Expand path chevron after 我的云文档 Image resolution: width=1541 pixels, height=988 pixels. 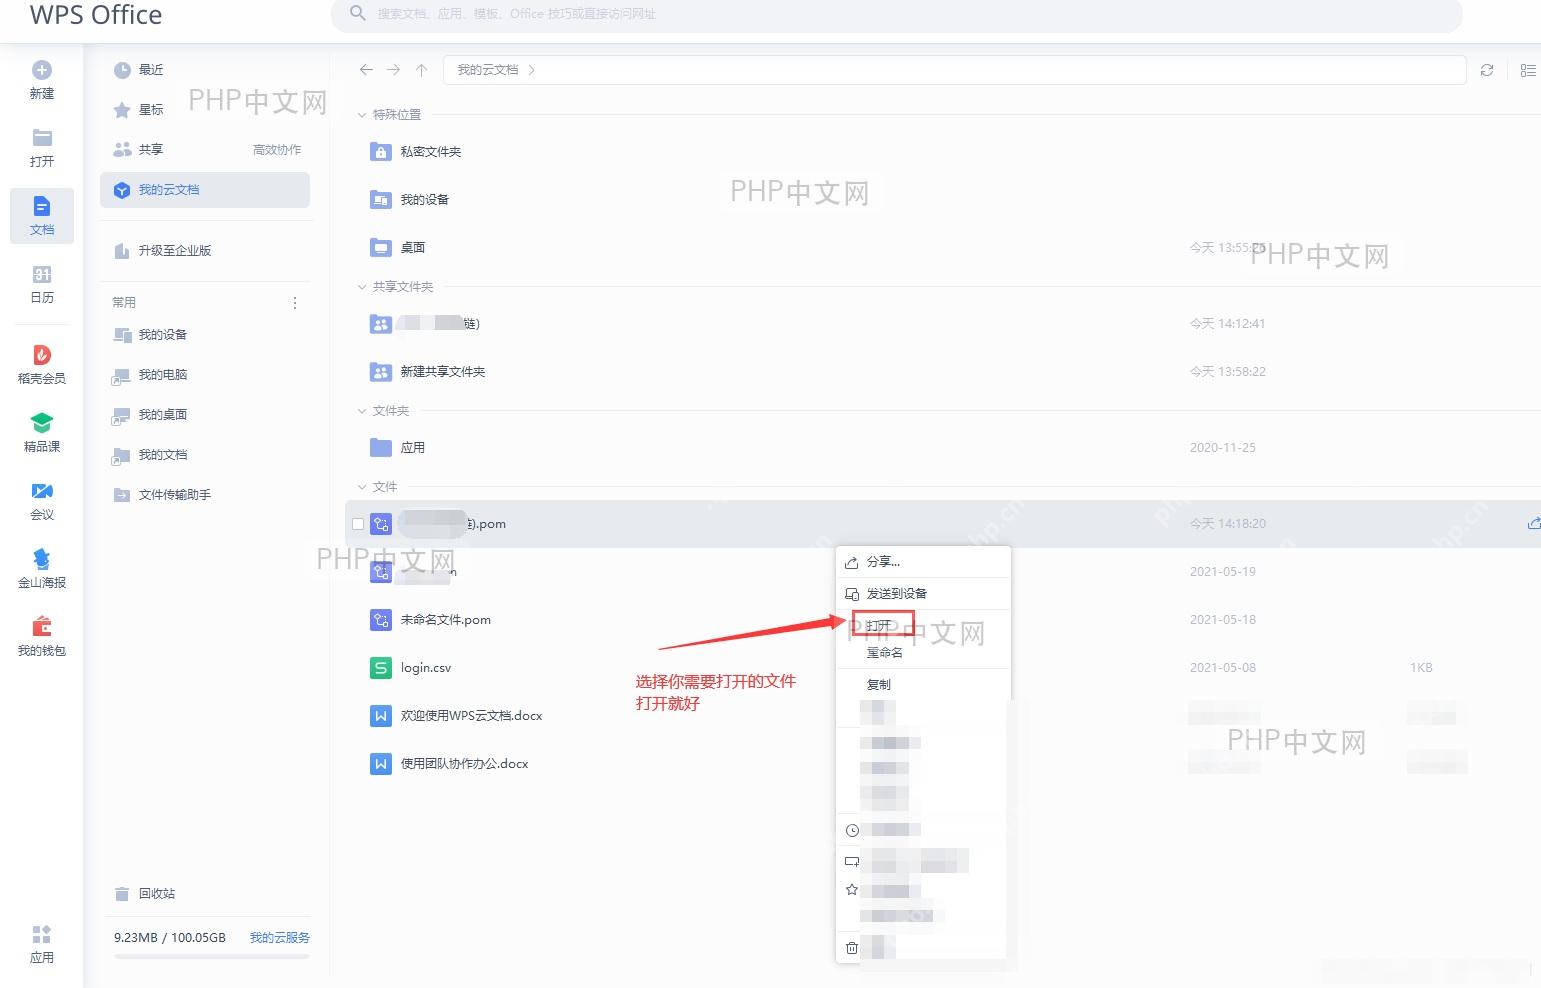pos(531,70)
